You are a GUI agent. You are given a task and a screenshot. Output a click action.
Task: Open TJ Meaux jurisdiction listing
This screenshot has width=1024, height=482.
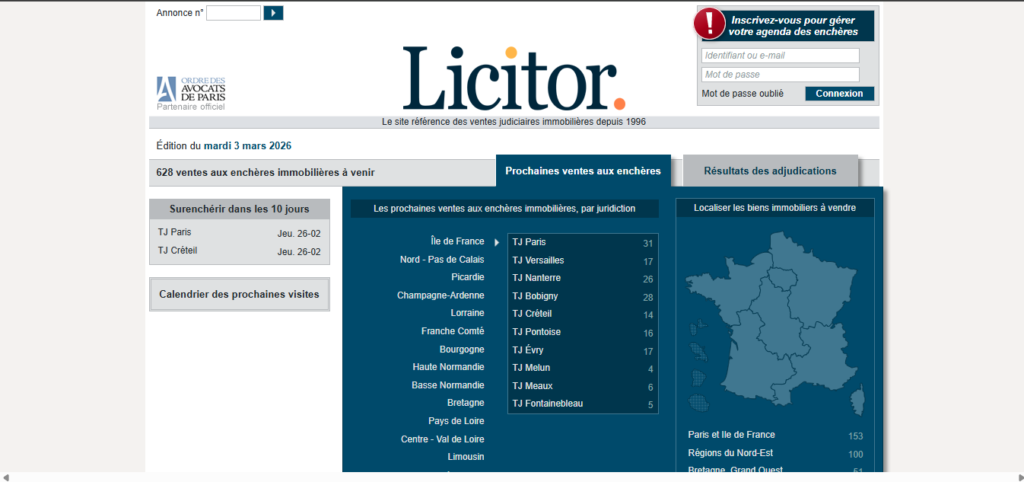coord(583,386)
